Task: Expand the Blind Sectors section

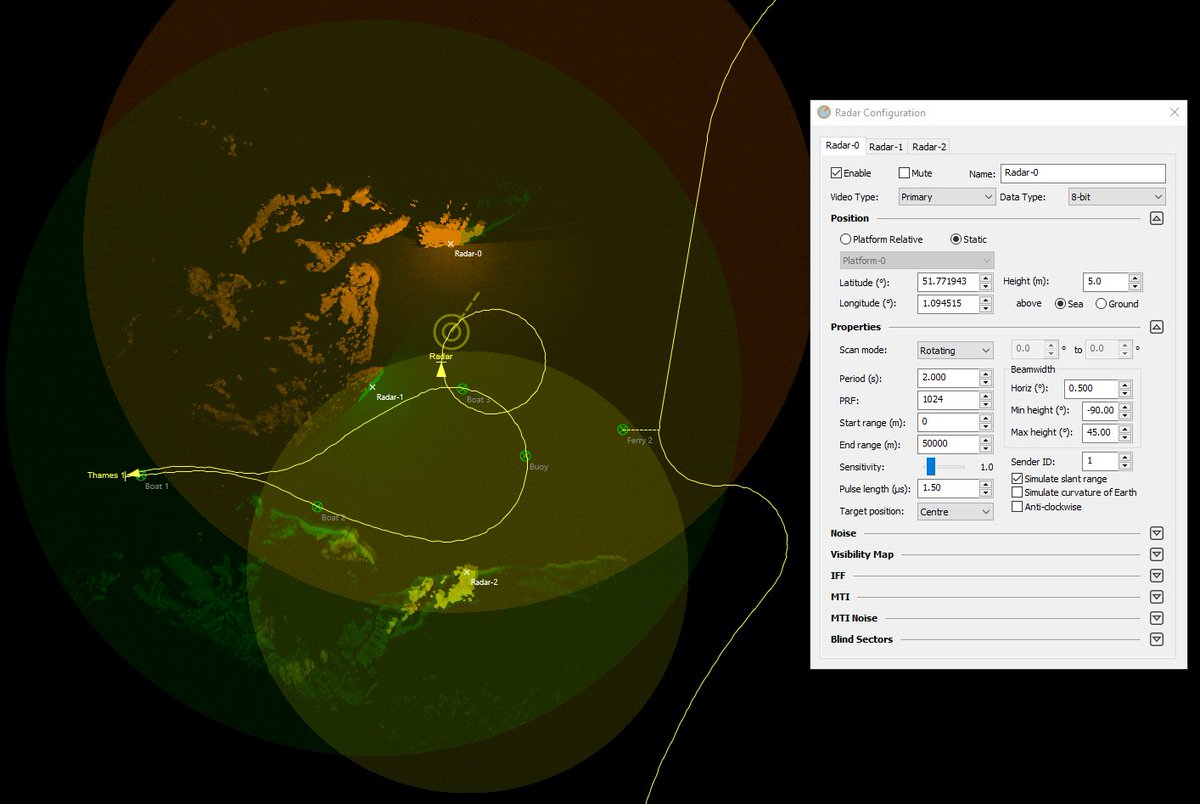Action: [x=1156, y=639]
